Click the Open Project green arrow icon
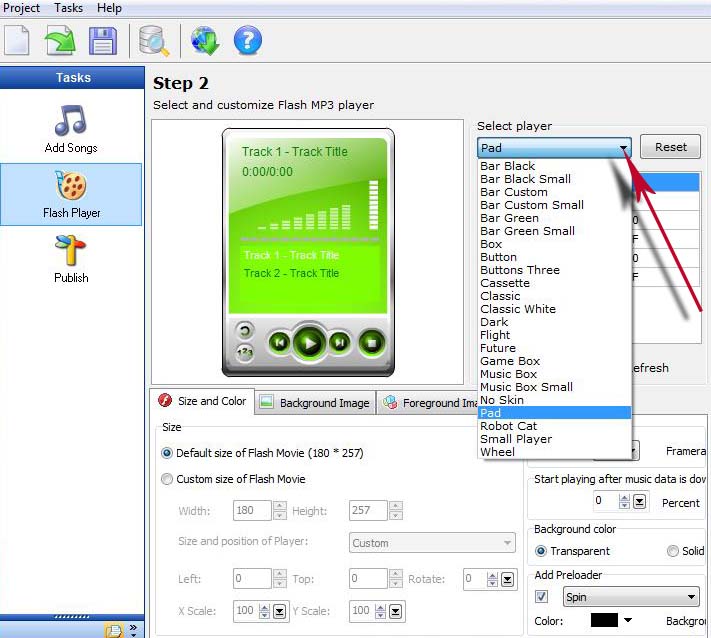 (x=59, y=41)
